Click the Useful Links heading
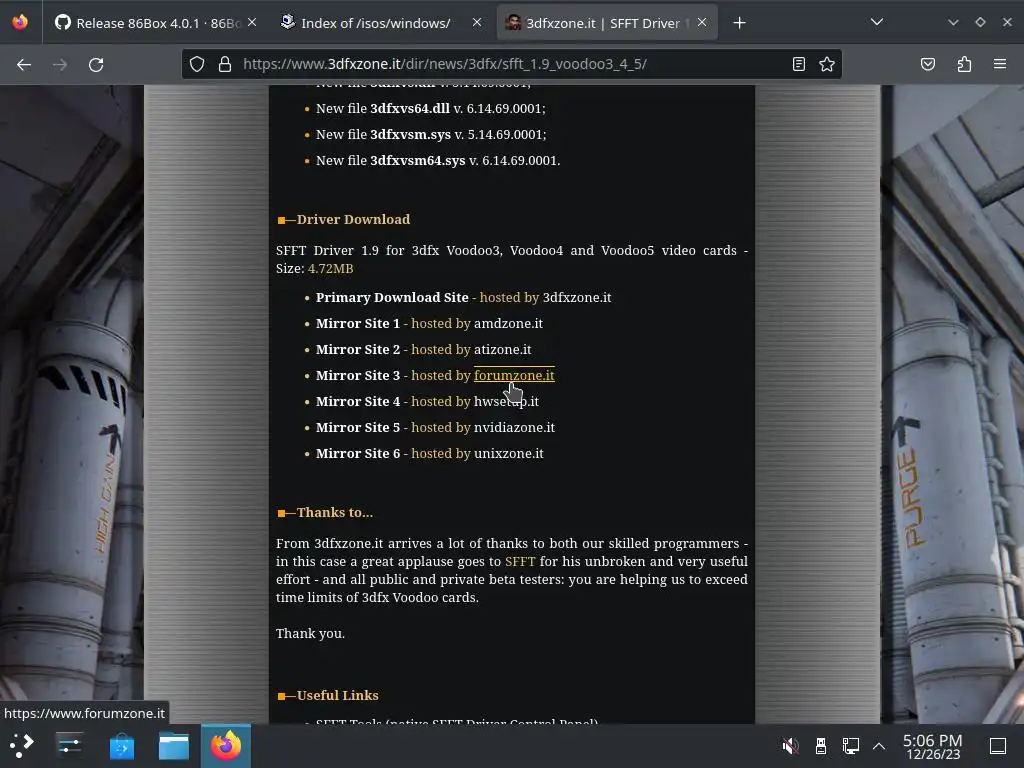 coord(337,696)
